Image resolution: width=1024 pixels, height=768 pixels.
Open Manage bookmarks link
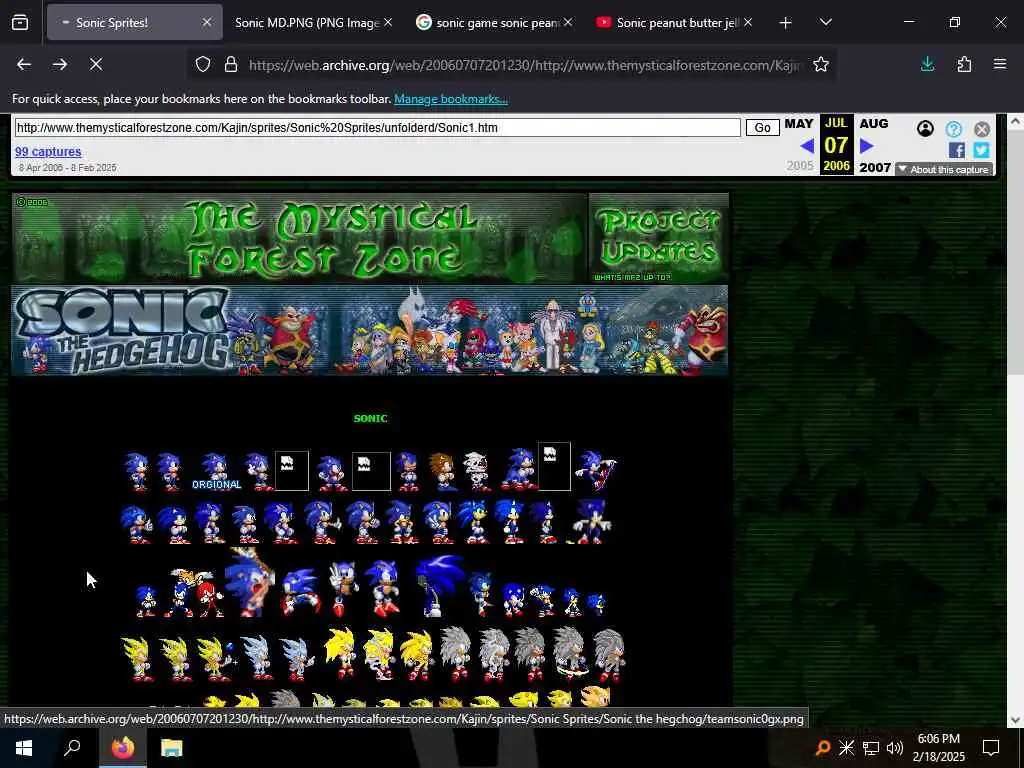point(451,99)
